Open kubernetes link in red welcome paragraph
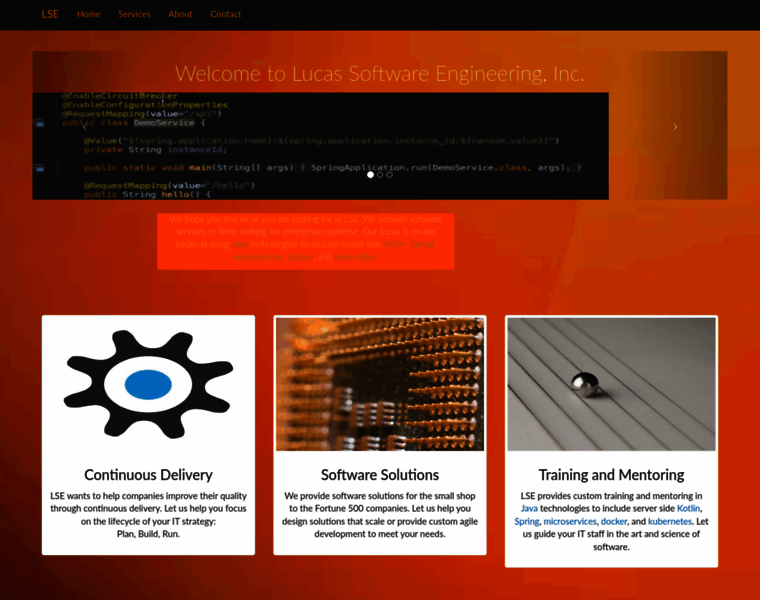 [x=355, y=257]
